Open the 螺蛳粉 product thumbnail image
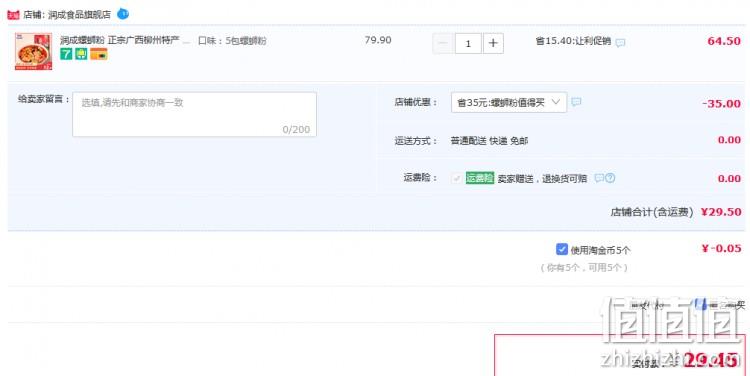This screenshot has width=750, height=376. point(33,52)
